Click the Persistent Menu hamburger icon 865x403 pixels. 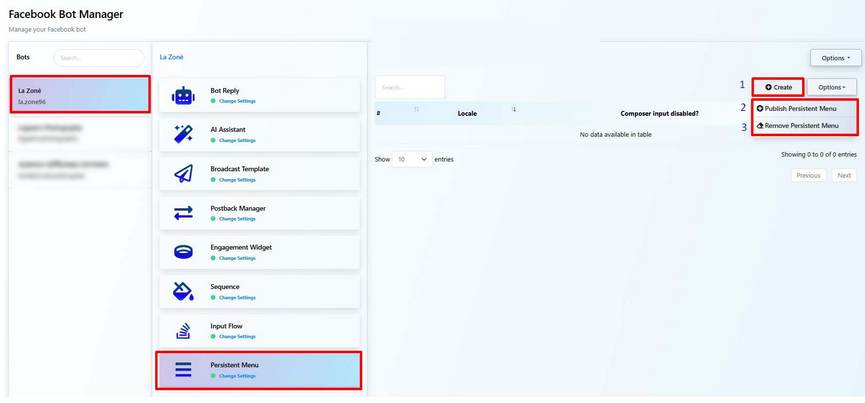(x=183, y=369)
